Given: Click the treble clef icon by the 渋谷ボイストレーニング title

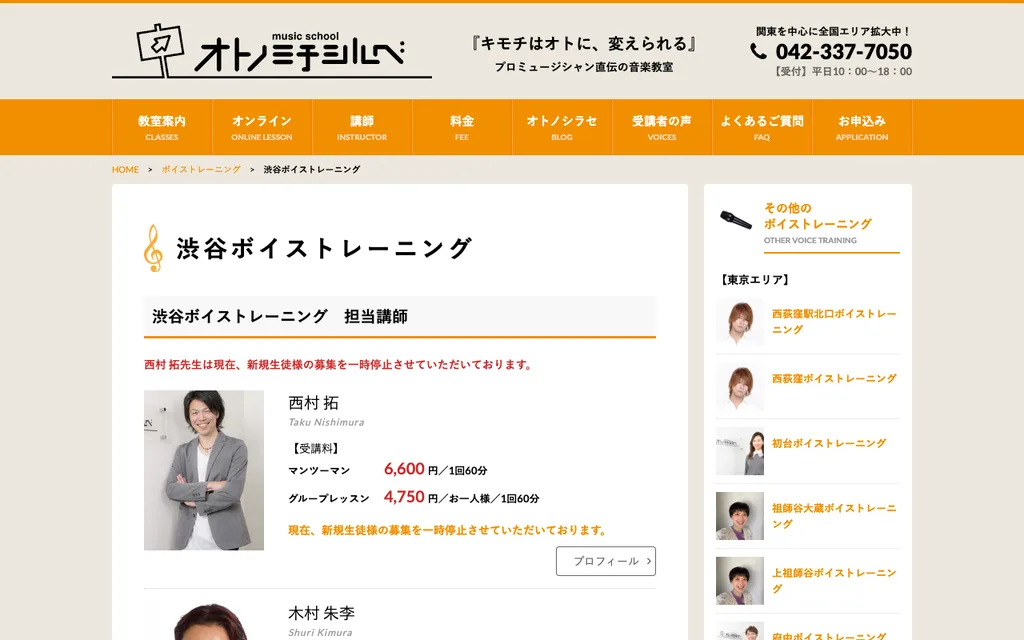Looking at the screenshot, I should coord(153,248).
